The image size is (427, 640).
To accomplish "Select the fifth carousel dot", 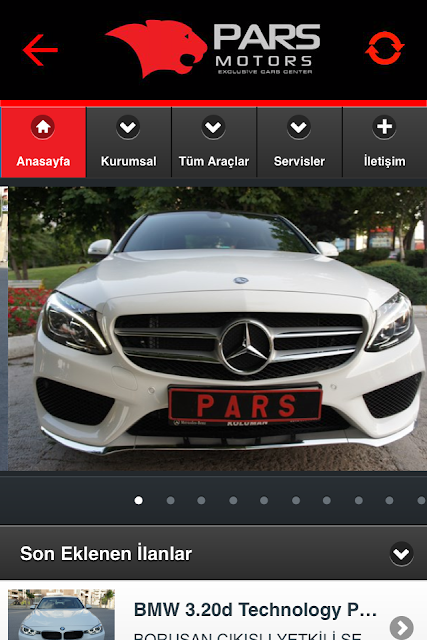I will pyautogui.click(x=264, y=500).
